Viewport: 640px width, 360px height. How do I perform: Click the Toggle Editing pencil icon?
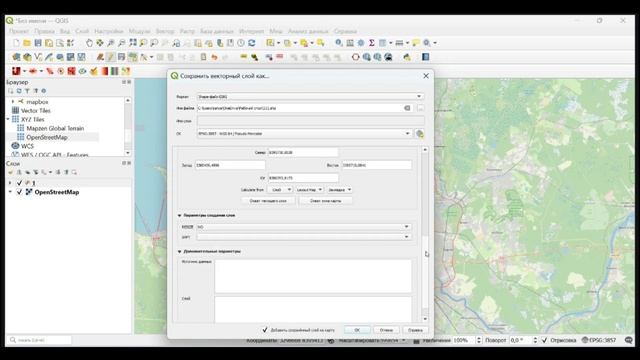tap(110, 57)
